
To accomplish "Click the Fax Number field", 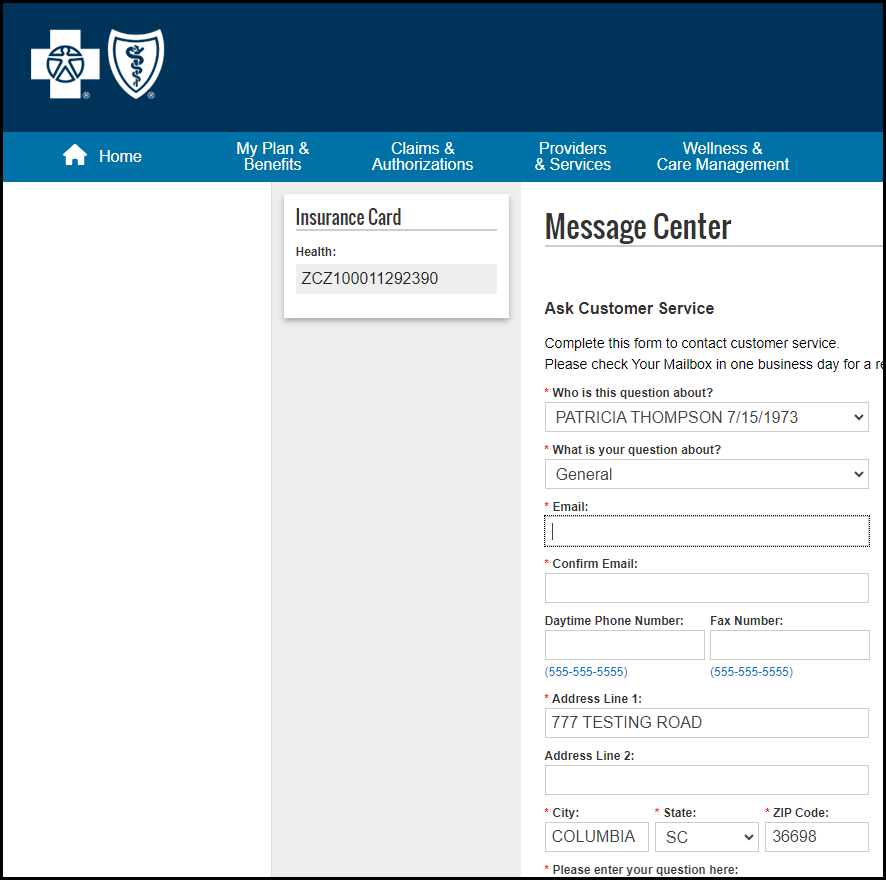I will [789, 645].
